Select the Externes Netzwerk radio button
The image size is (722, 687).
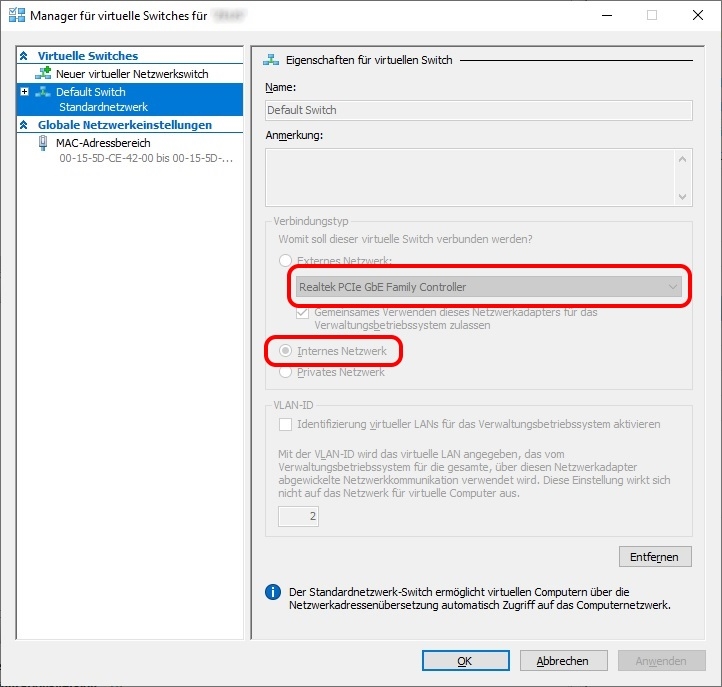click(x=285, y=260)
